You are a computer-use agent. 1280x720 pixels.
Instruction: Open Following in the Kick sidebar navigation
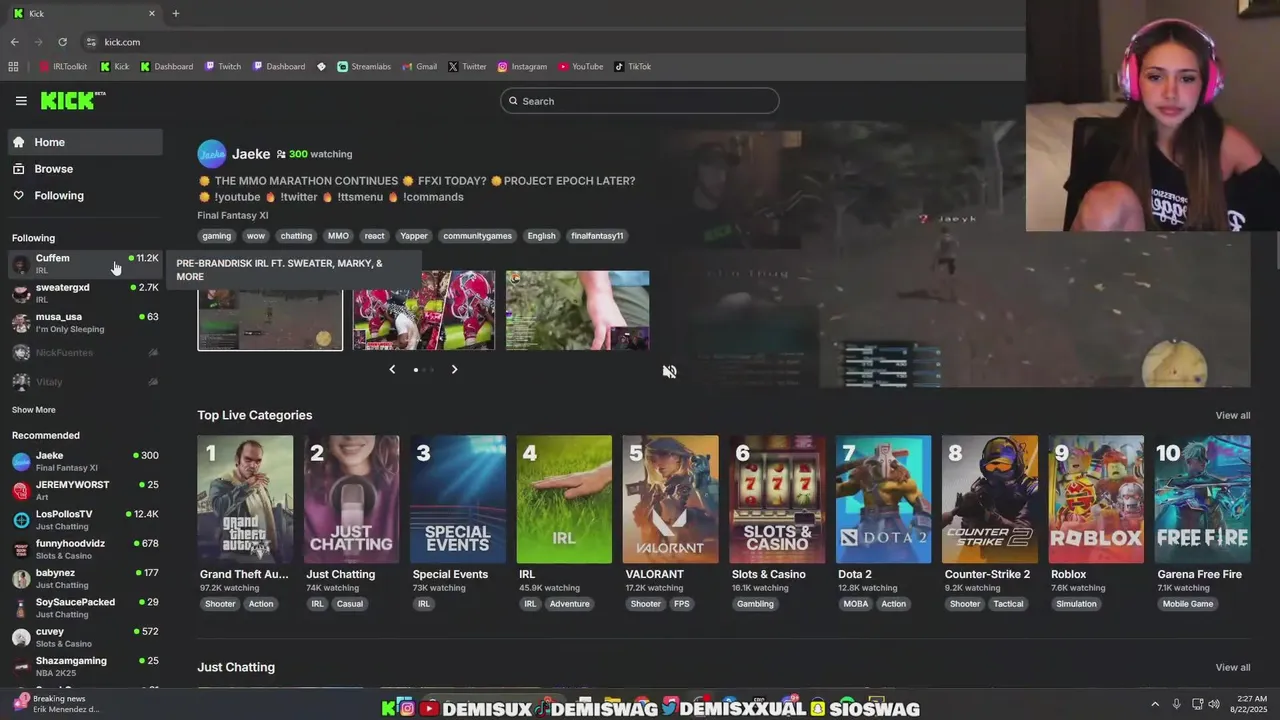pos(85,196)
